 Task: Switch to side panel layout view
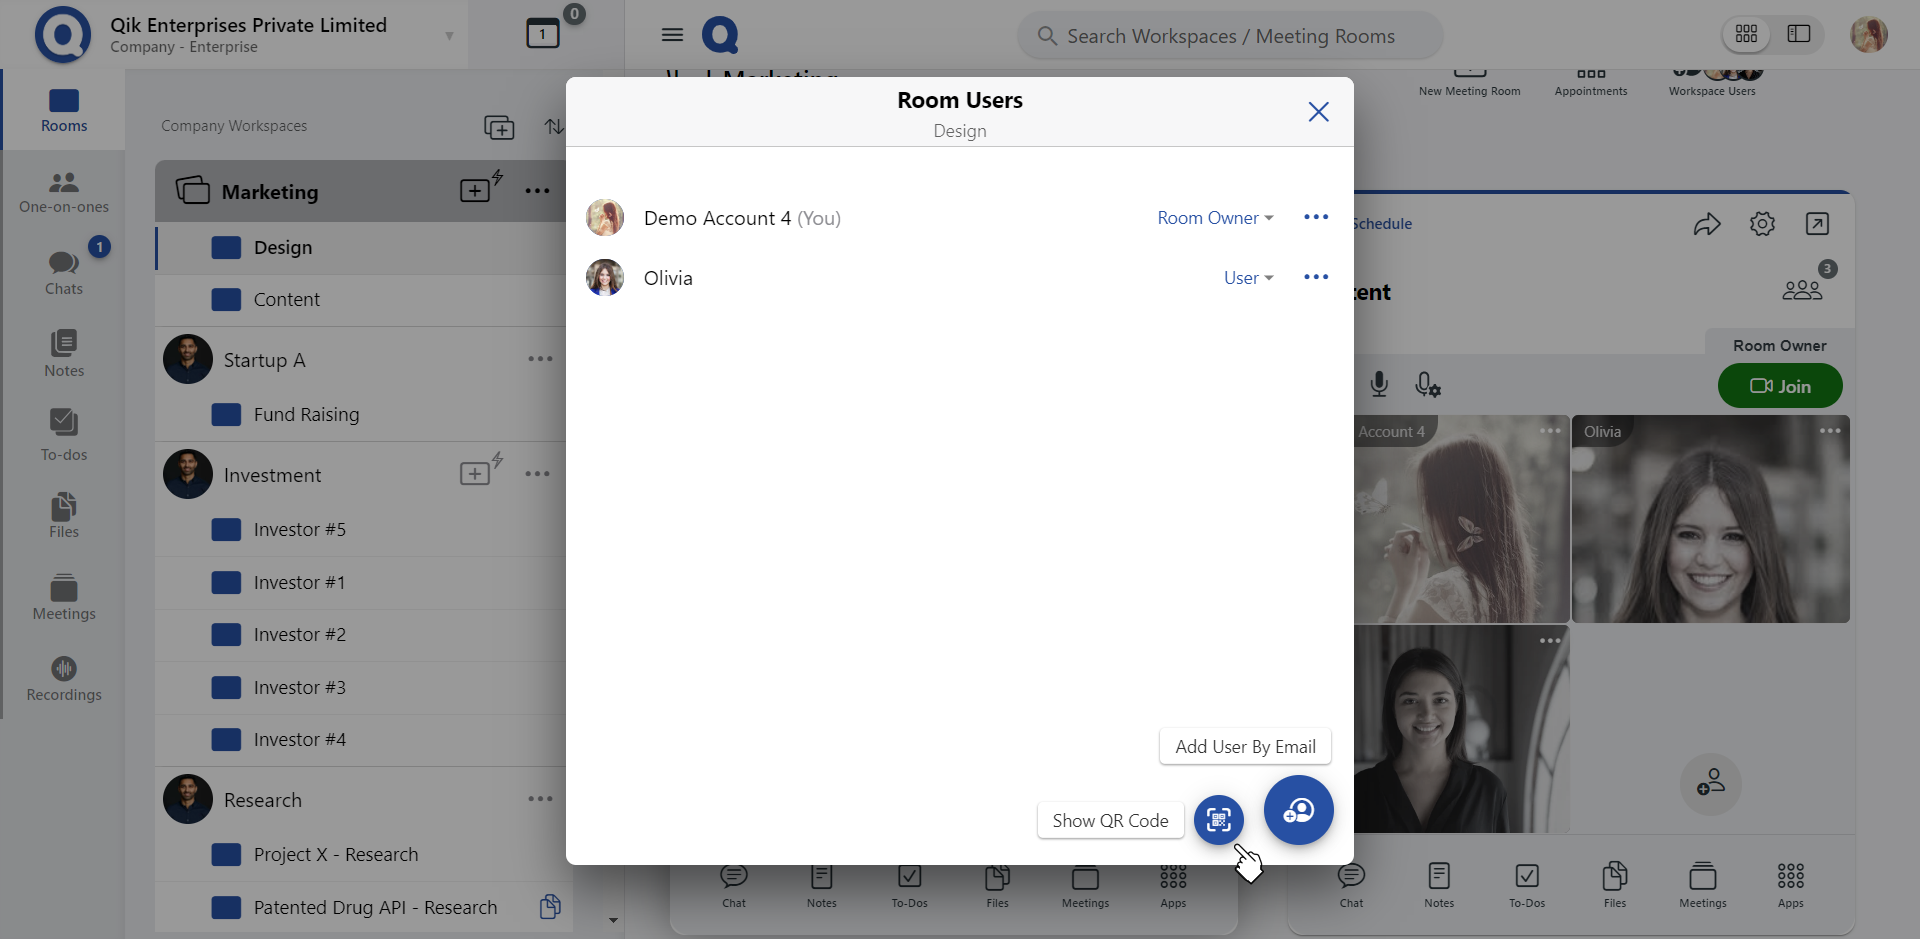[x=1799, y=34]
